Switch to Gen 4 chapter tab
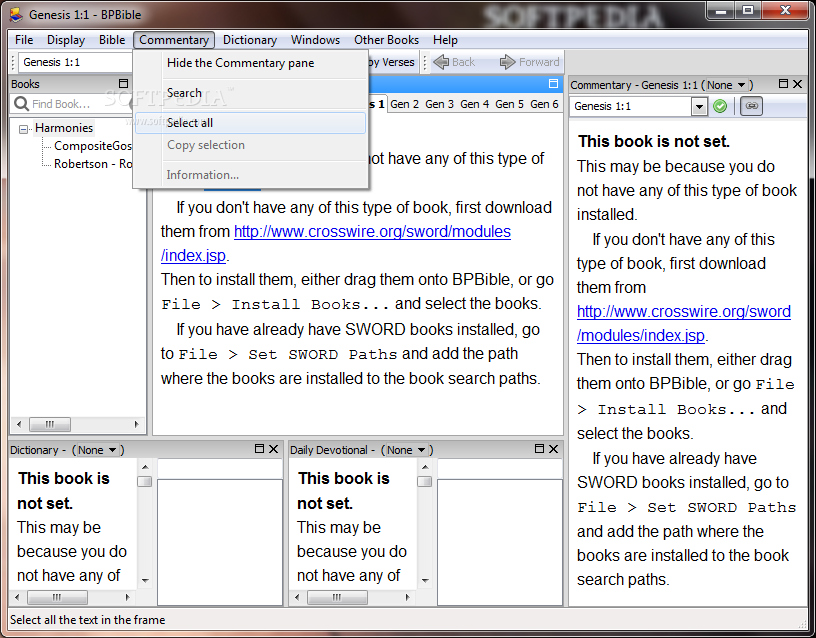The image size is (816, 638). click(475, 104)
